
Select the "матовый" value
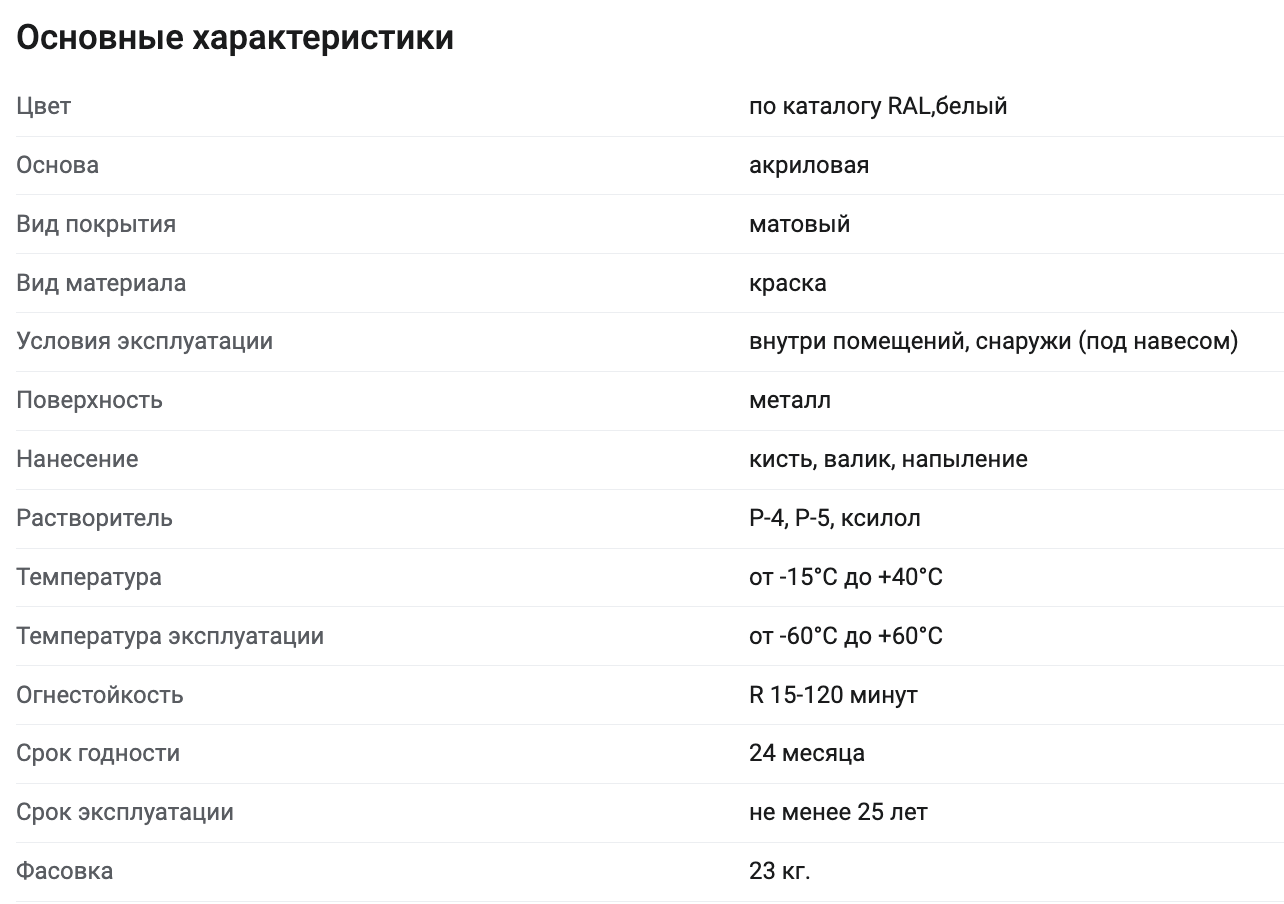click(x=799, y=224)
